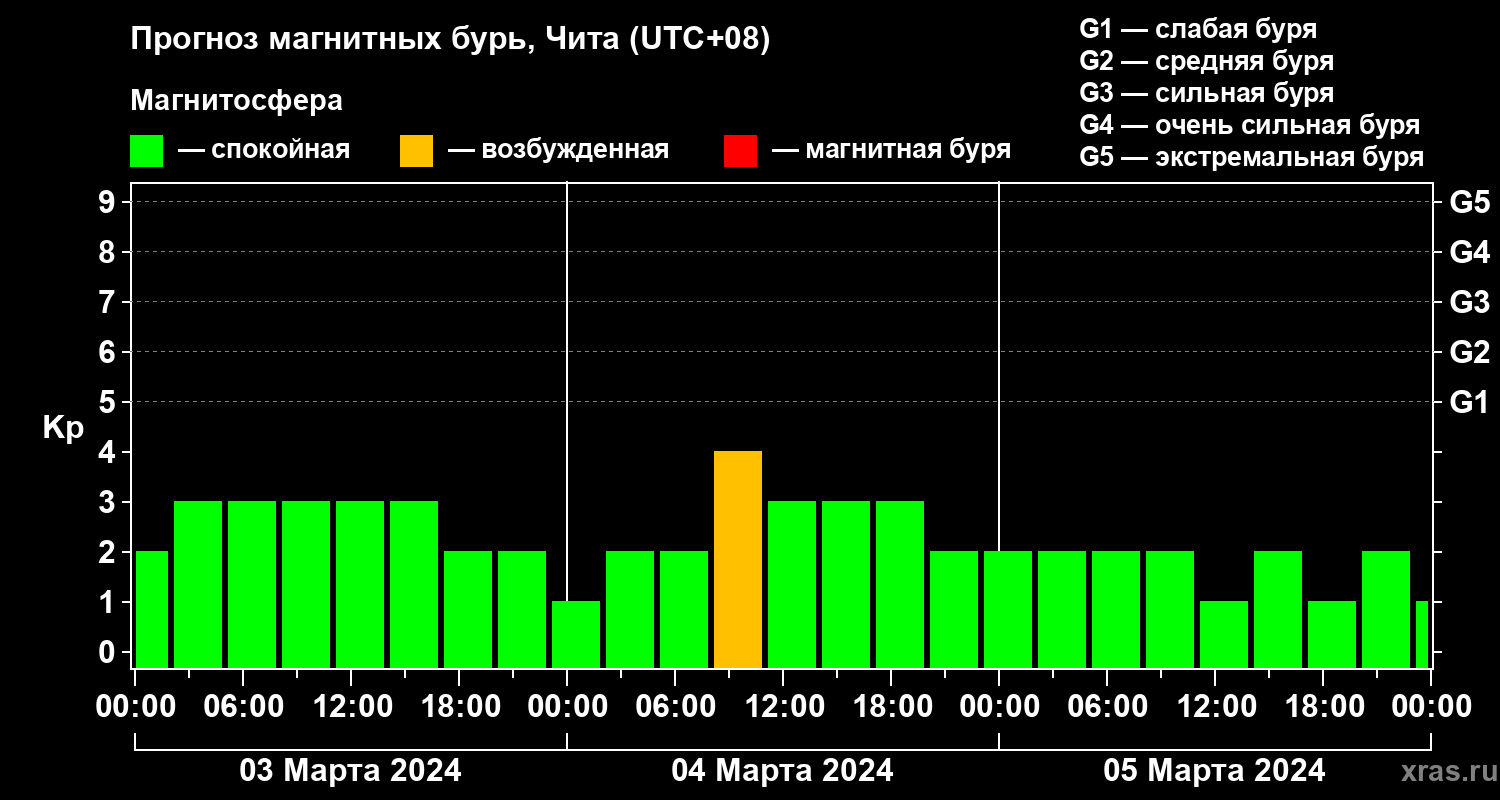Select the Kp 1 bar at 12:00 on 05 Марта
This screenshot has width=1500, height=800.
[1224, 635]
